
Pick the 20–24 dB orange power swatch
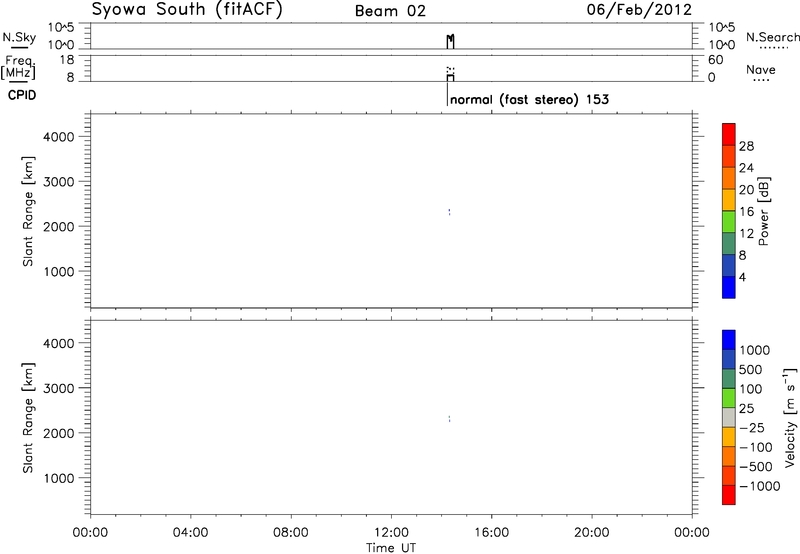(x=729, y=178)
